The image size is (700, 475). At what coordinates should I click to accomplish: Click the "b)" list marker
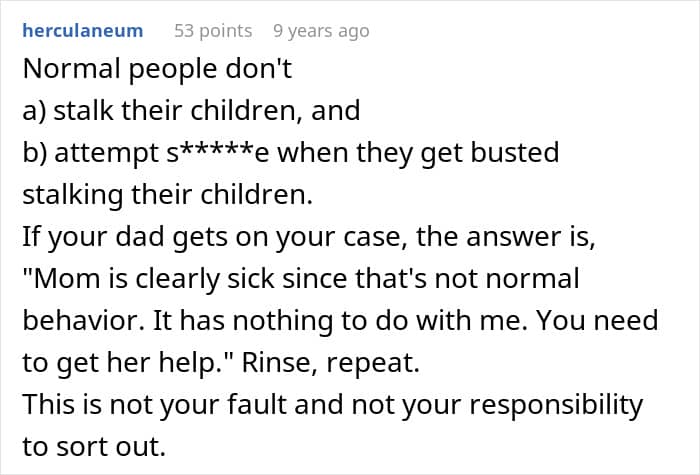(x=35, y=154)
